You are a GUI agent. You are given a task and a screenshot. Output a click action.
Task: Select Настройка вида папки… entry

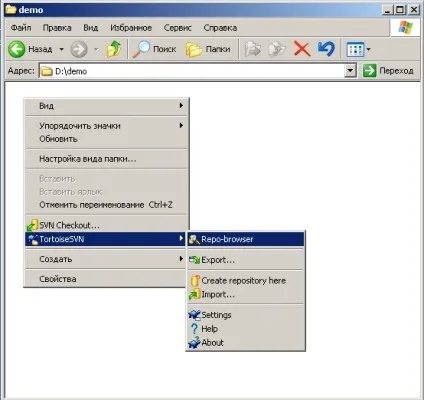click(107, 159)
